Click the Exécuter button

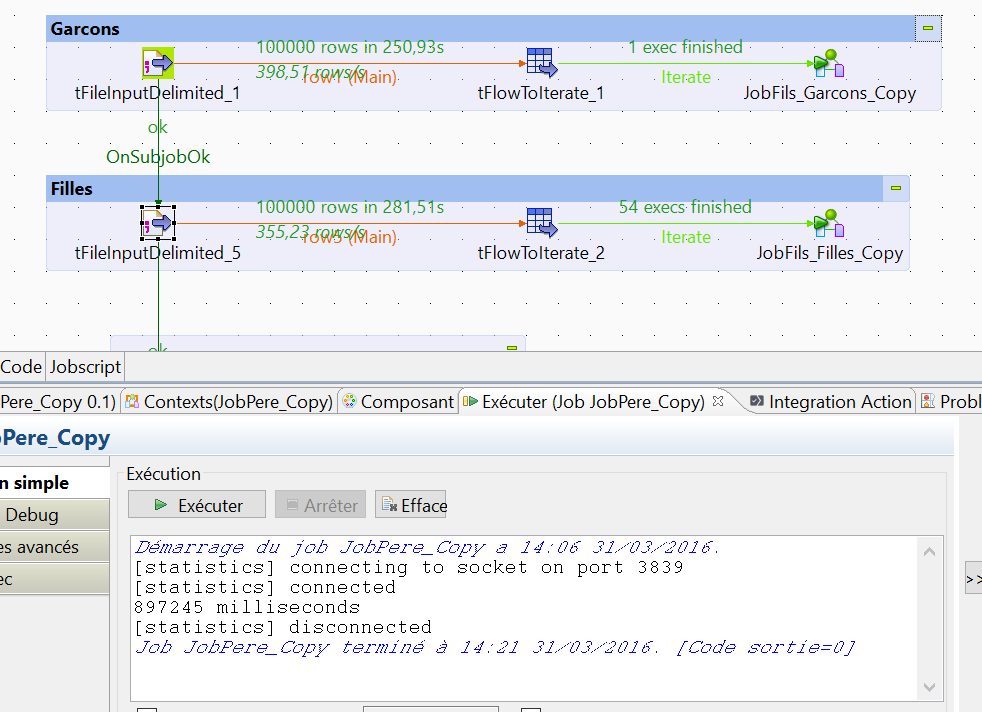click(x=196, y=504)
